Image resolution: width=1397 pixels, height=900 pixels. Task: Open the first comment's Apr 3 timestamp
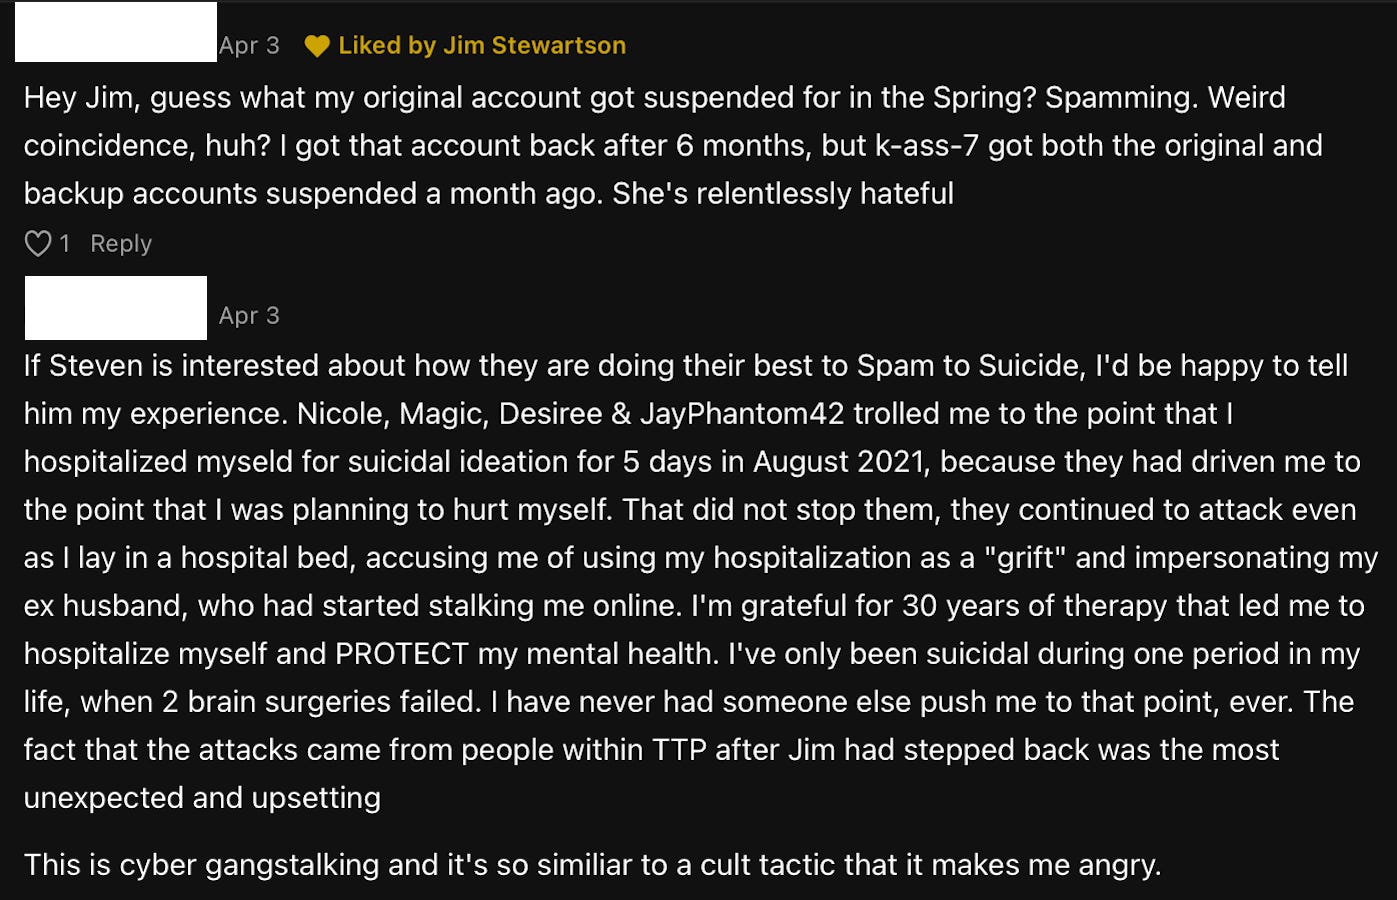(249, 46)
